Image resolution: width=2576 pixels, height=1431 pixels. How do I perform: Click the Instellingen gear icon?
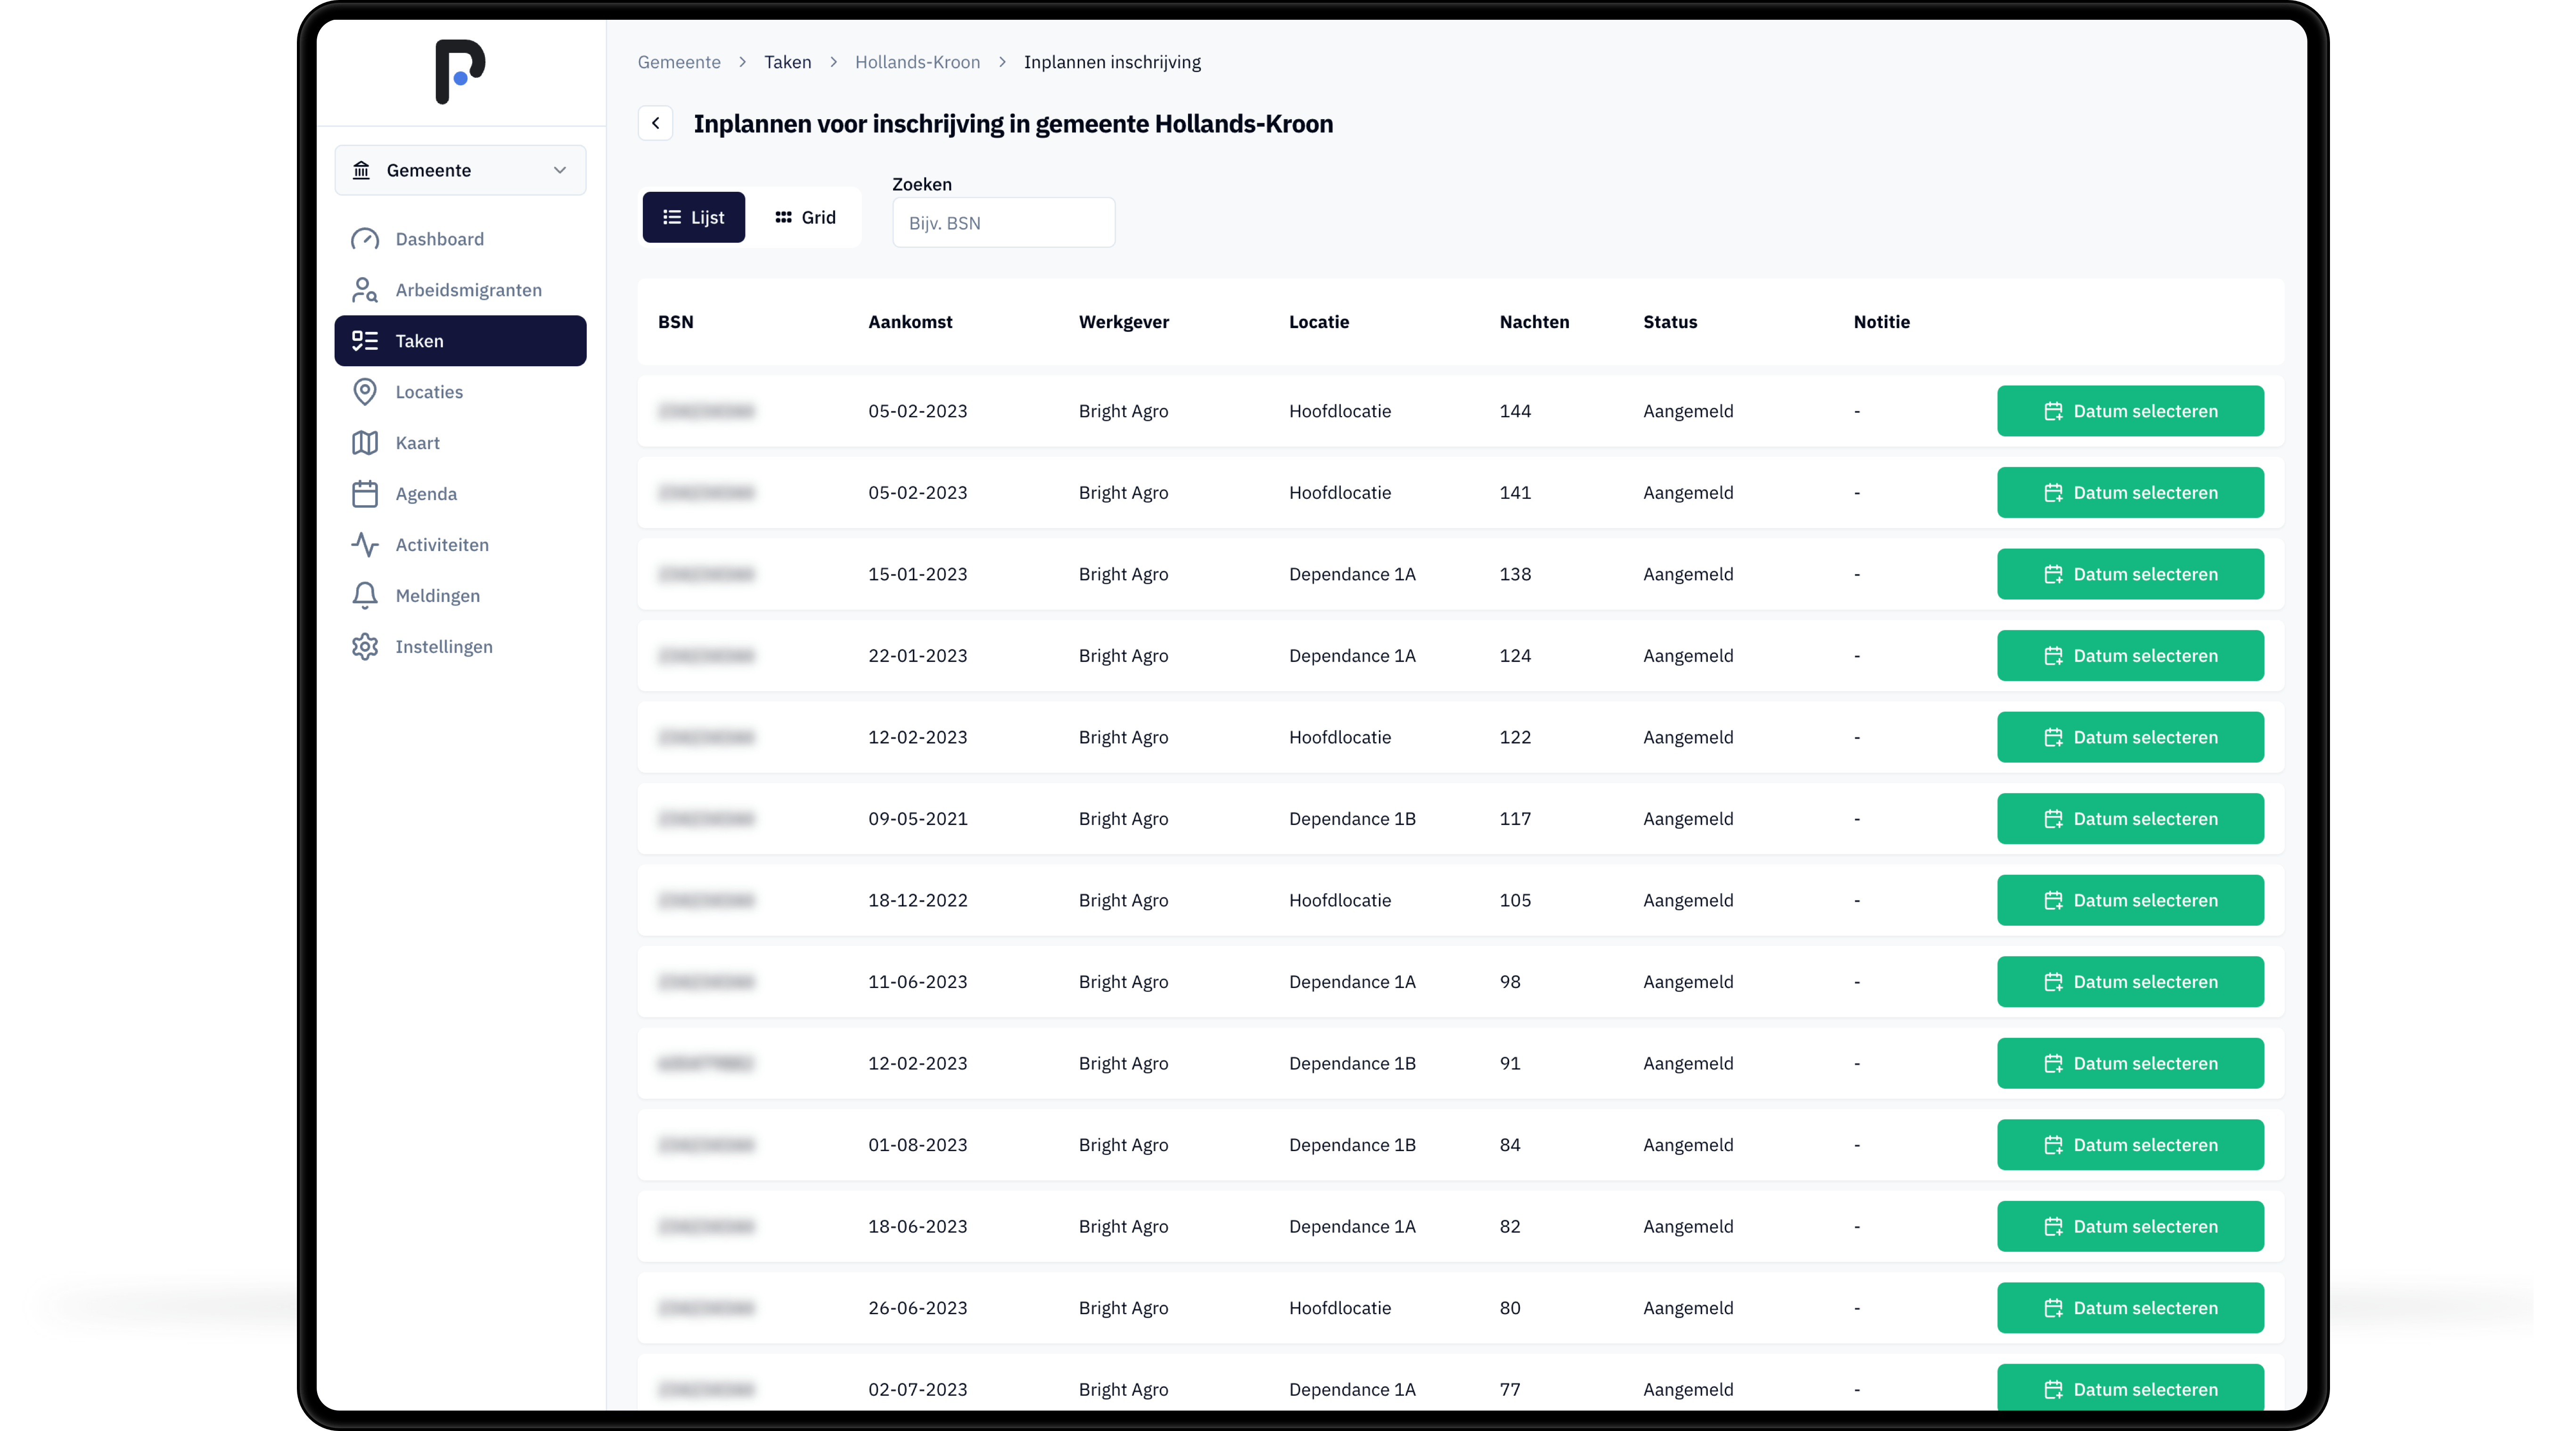click(365, 647)
